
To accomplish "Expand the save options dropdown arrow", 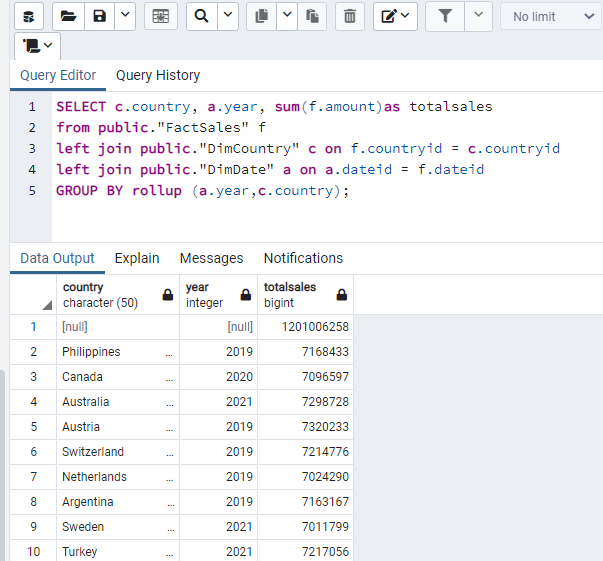I will [x=125, y=16].
